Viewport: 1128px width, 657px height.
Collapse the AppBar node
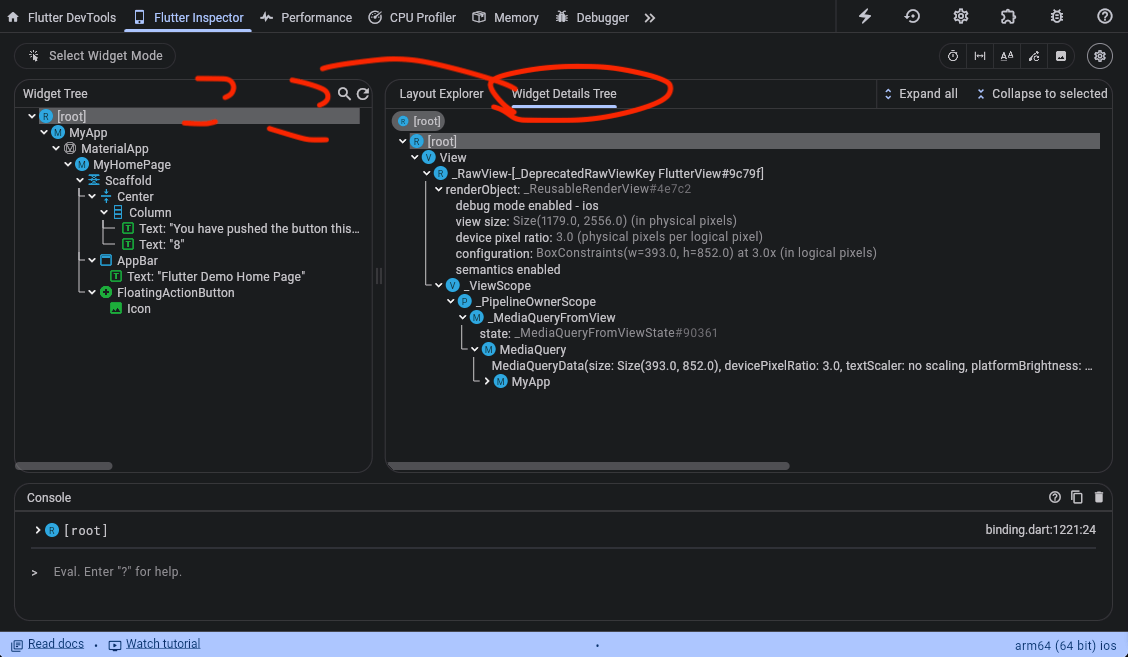(92, 260)
